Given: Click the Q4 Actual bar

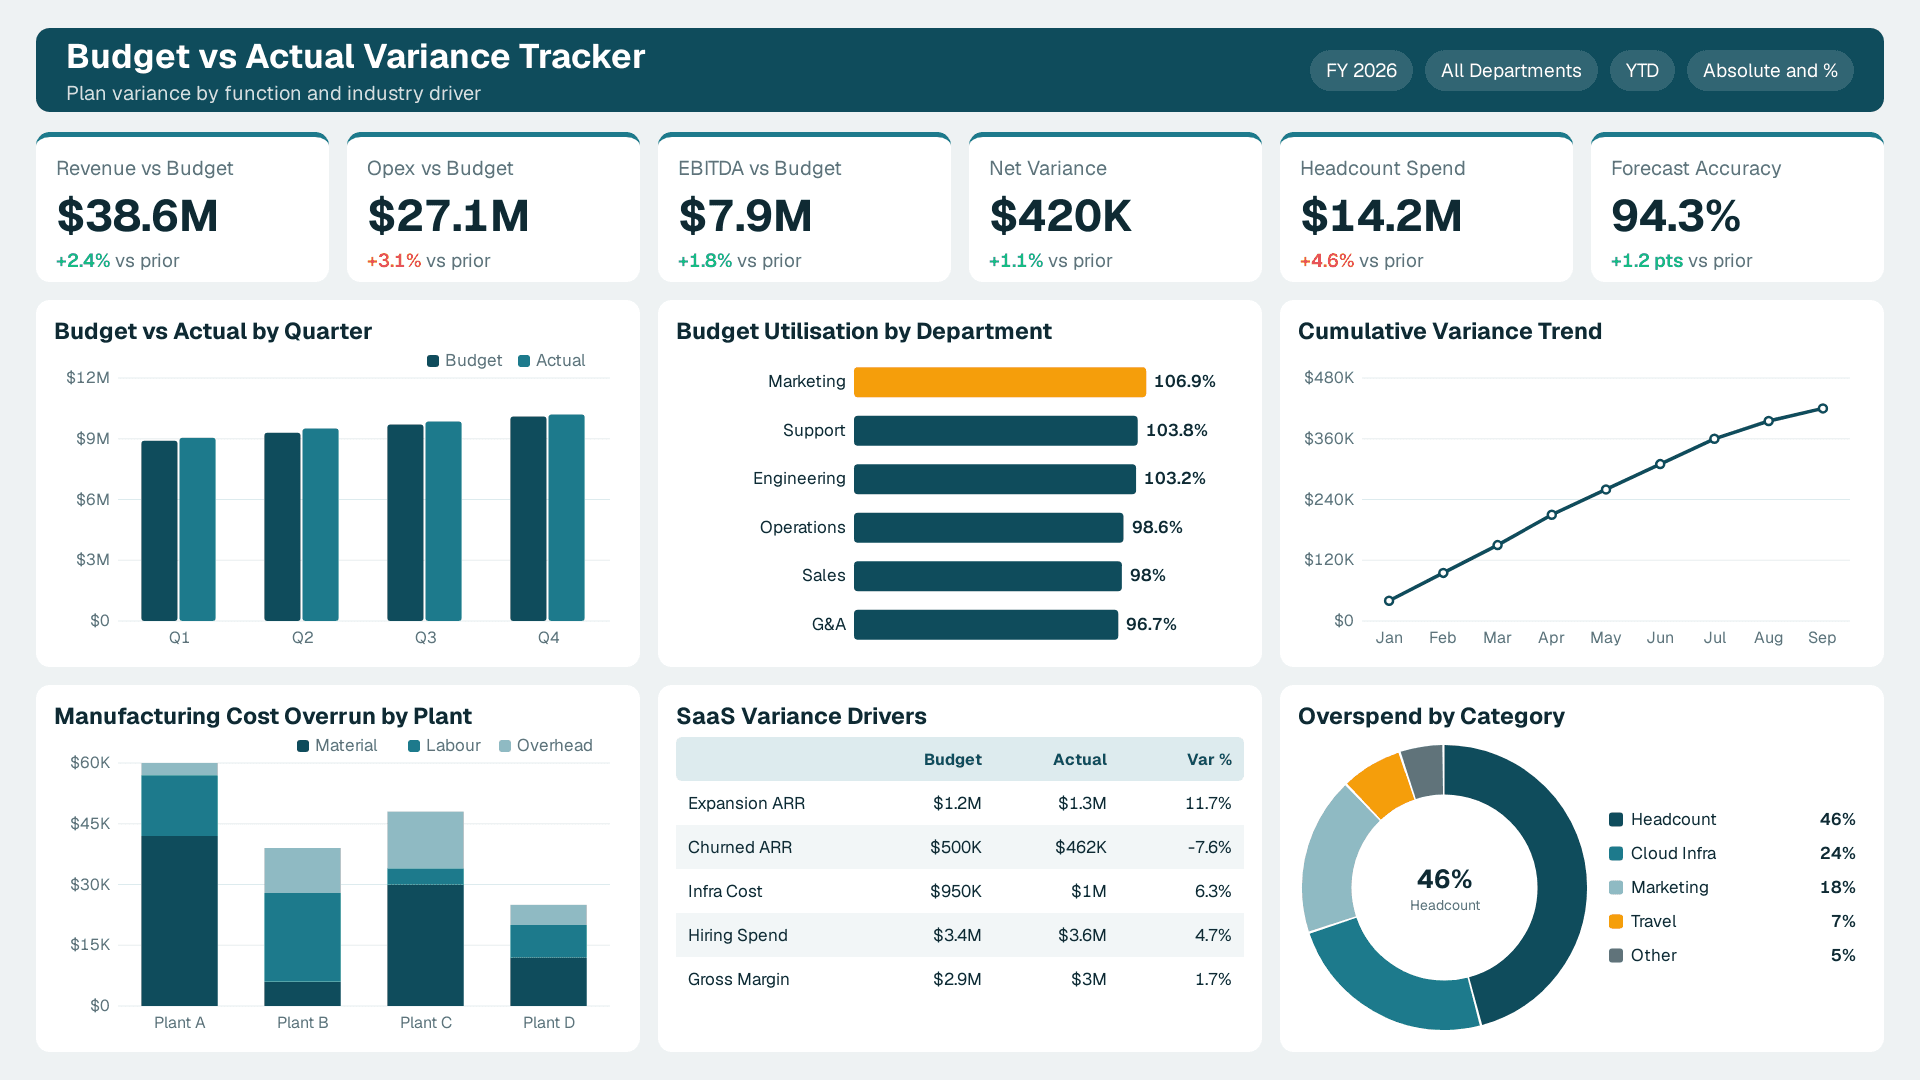Looking at the screenshot, I should 567,518.
